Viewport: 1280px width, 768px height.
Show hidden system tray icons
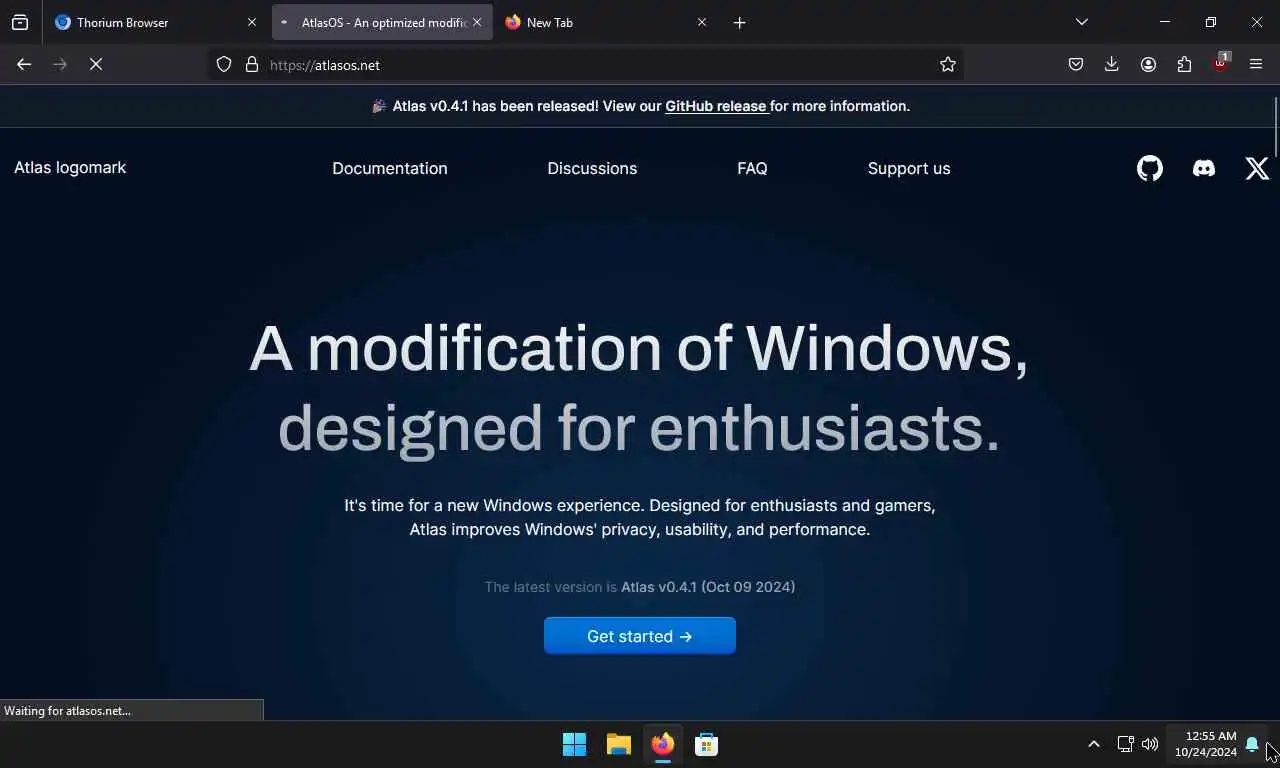point(1094,744)
